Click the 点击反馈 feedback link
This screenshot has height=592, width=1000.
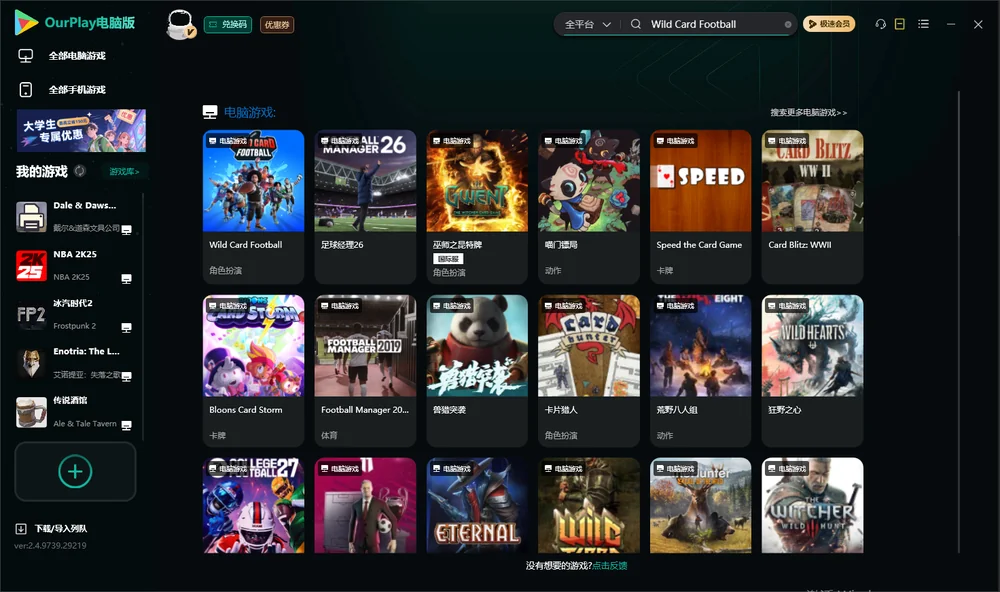610,565
